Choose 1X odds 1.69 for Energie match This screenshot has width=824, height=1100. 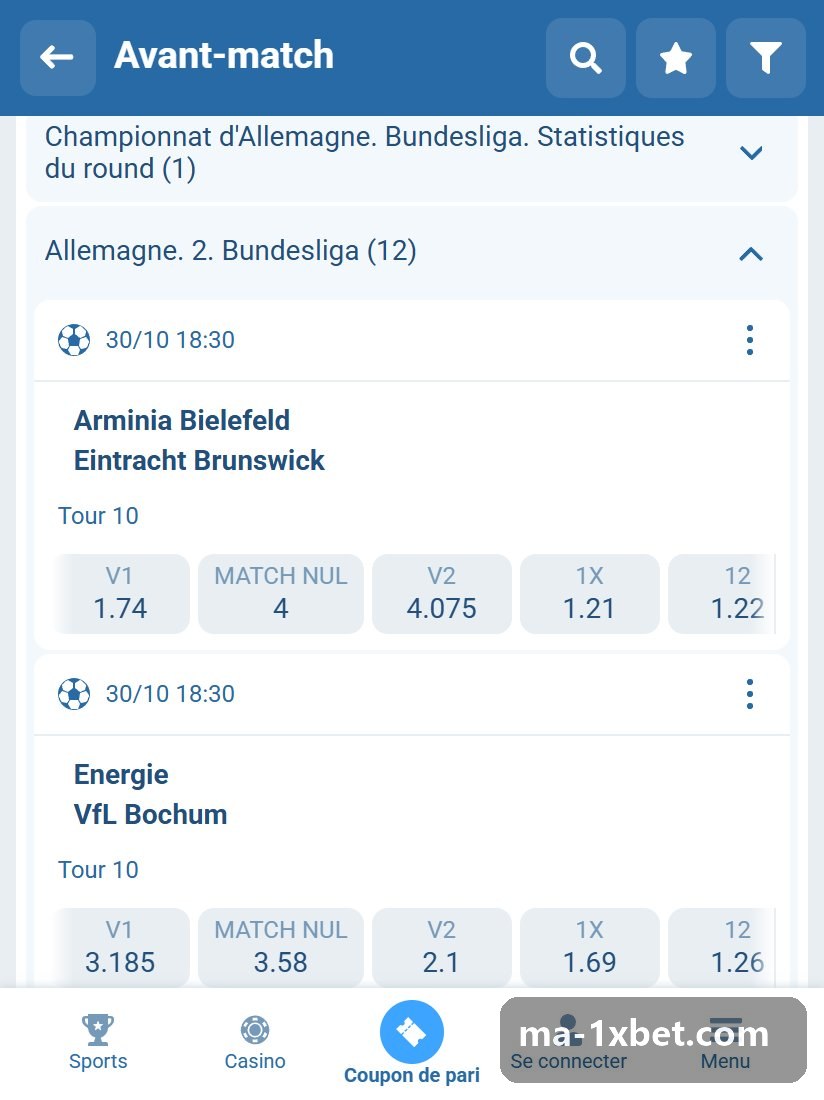pos(590,947)
